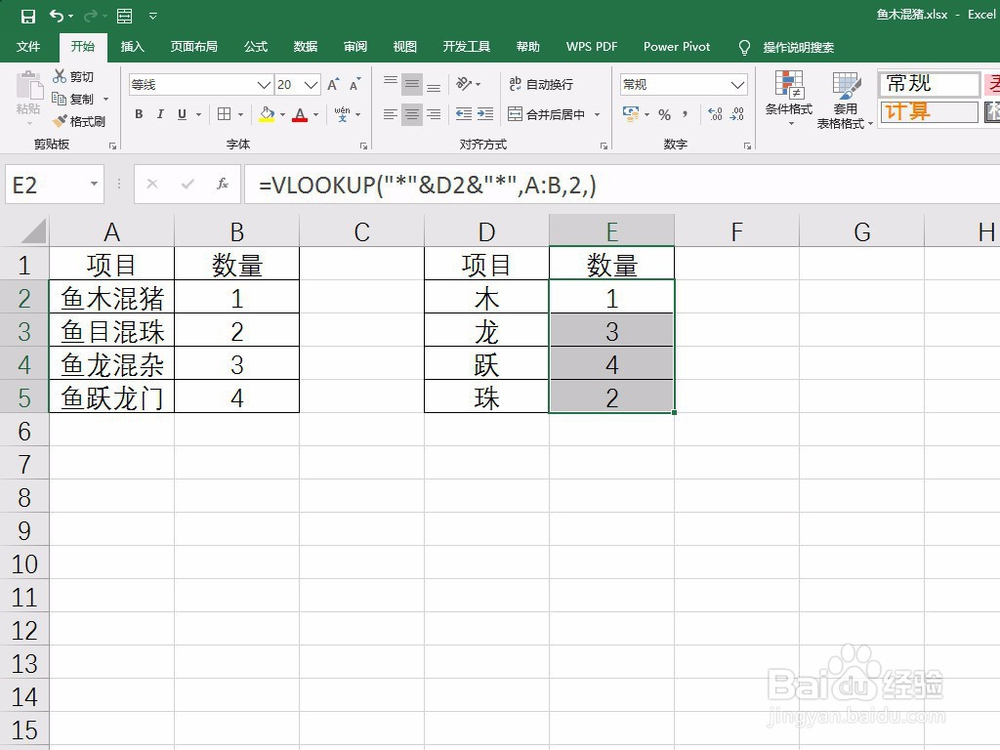Click the Percent Style icon
Screen dimensions: 1000x750
(666, 115)
